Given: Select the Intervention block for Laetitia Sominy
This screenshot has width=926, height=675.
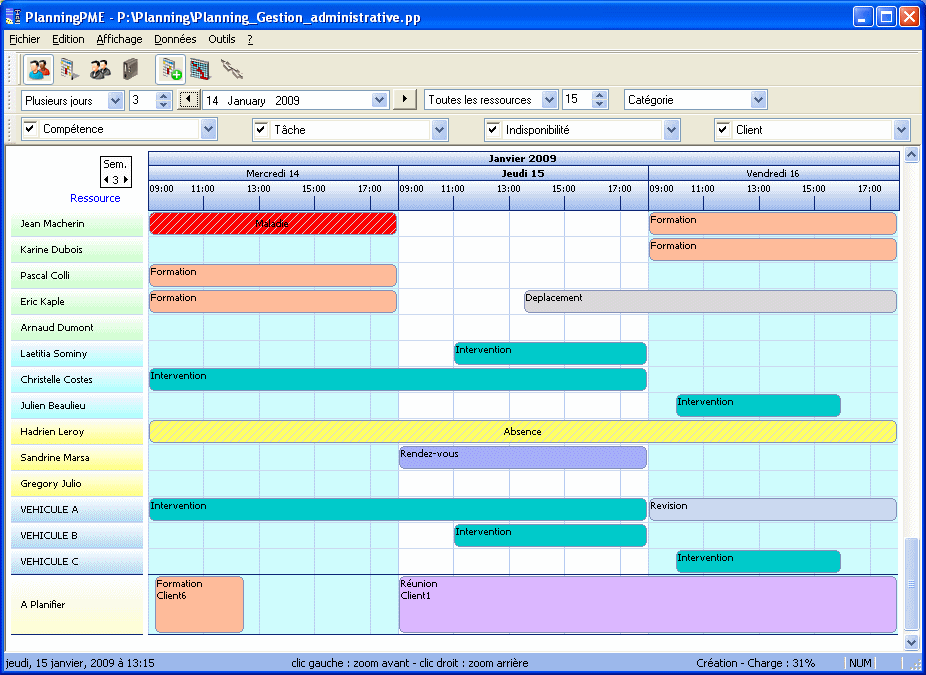Looking at the screenshot, I should click(x=550, y=353).
